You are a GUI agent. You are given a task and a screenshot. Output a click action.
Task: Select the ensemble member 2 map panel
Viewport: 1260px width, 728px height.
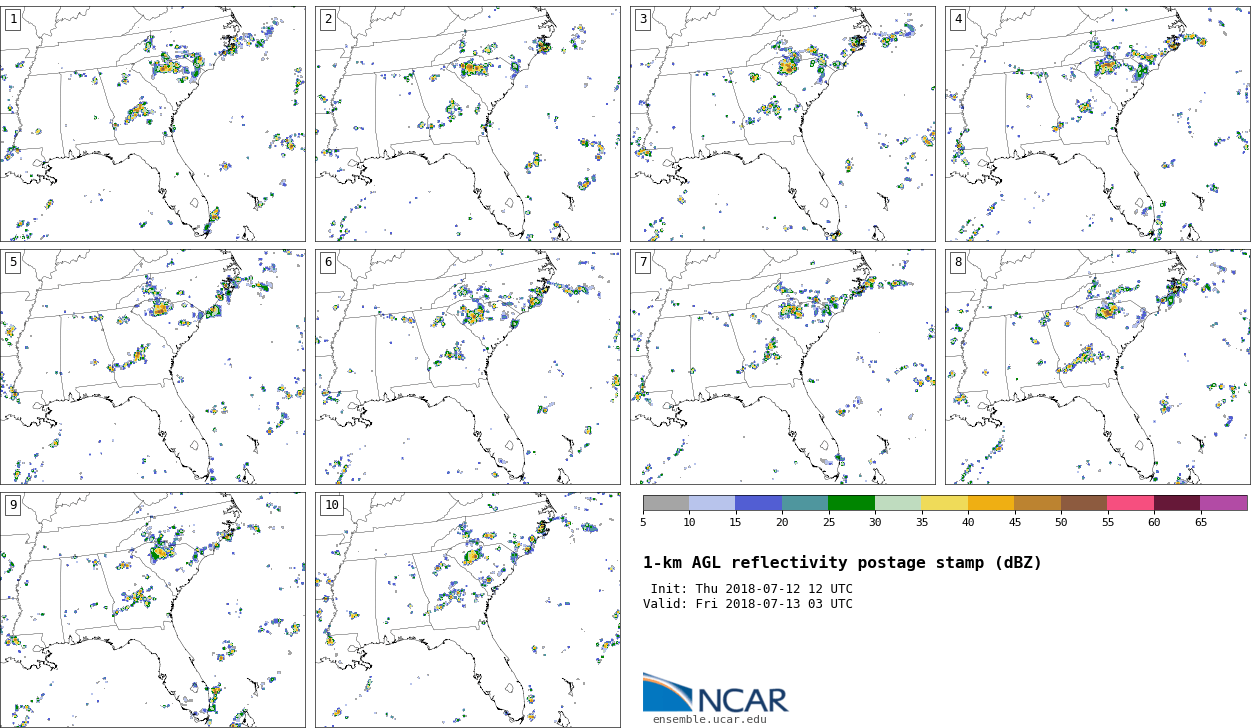pos(467,123)
